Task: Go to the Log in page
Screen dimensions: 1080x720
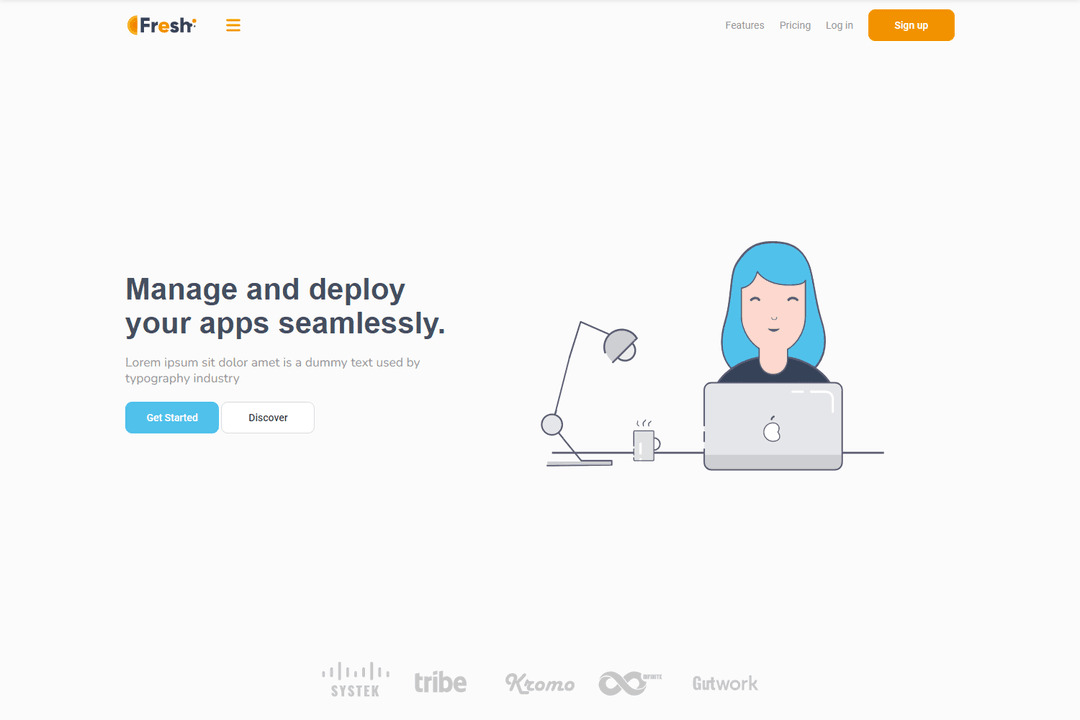Action: (x=839, y=25)
